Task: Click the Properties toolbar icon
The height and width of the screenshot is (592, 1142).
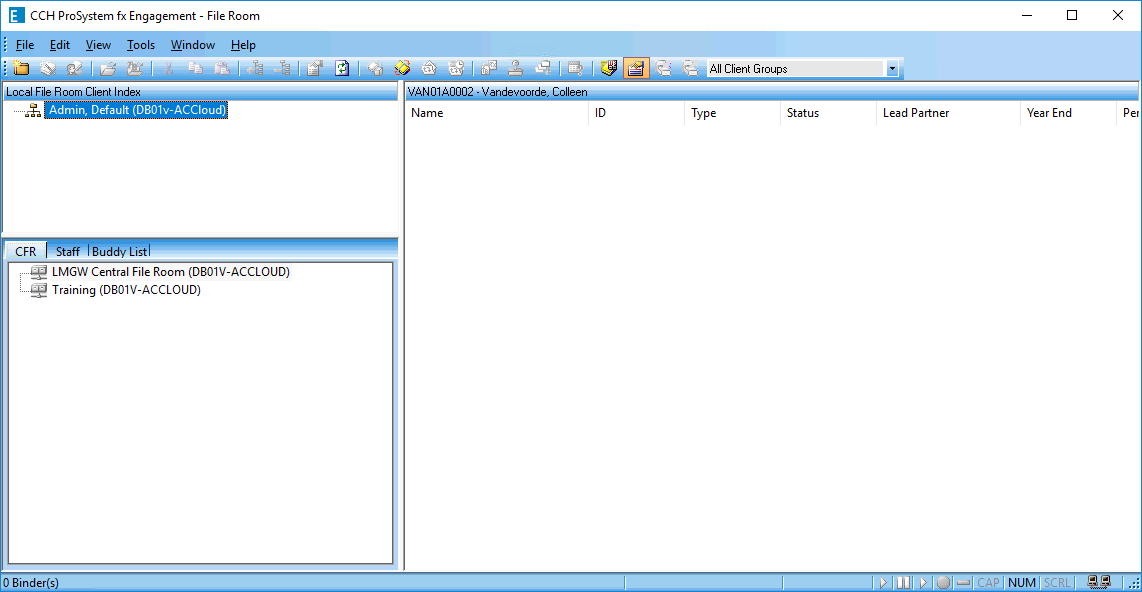Action: pos(315,68)
